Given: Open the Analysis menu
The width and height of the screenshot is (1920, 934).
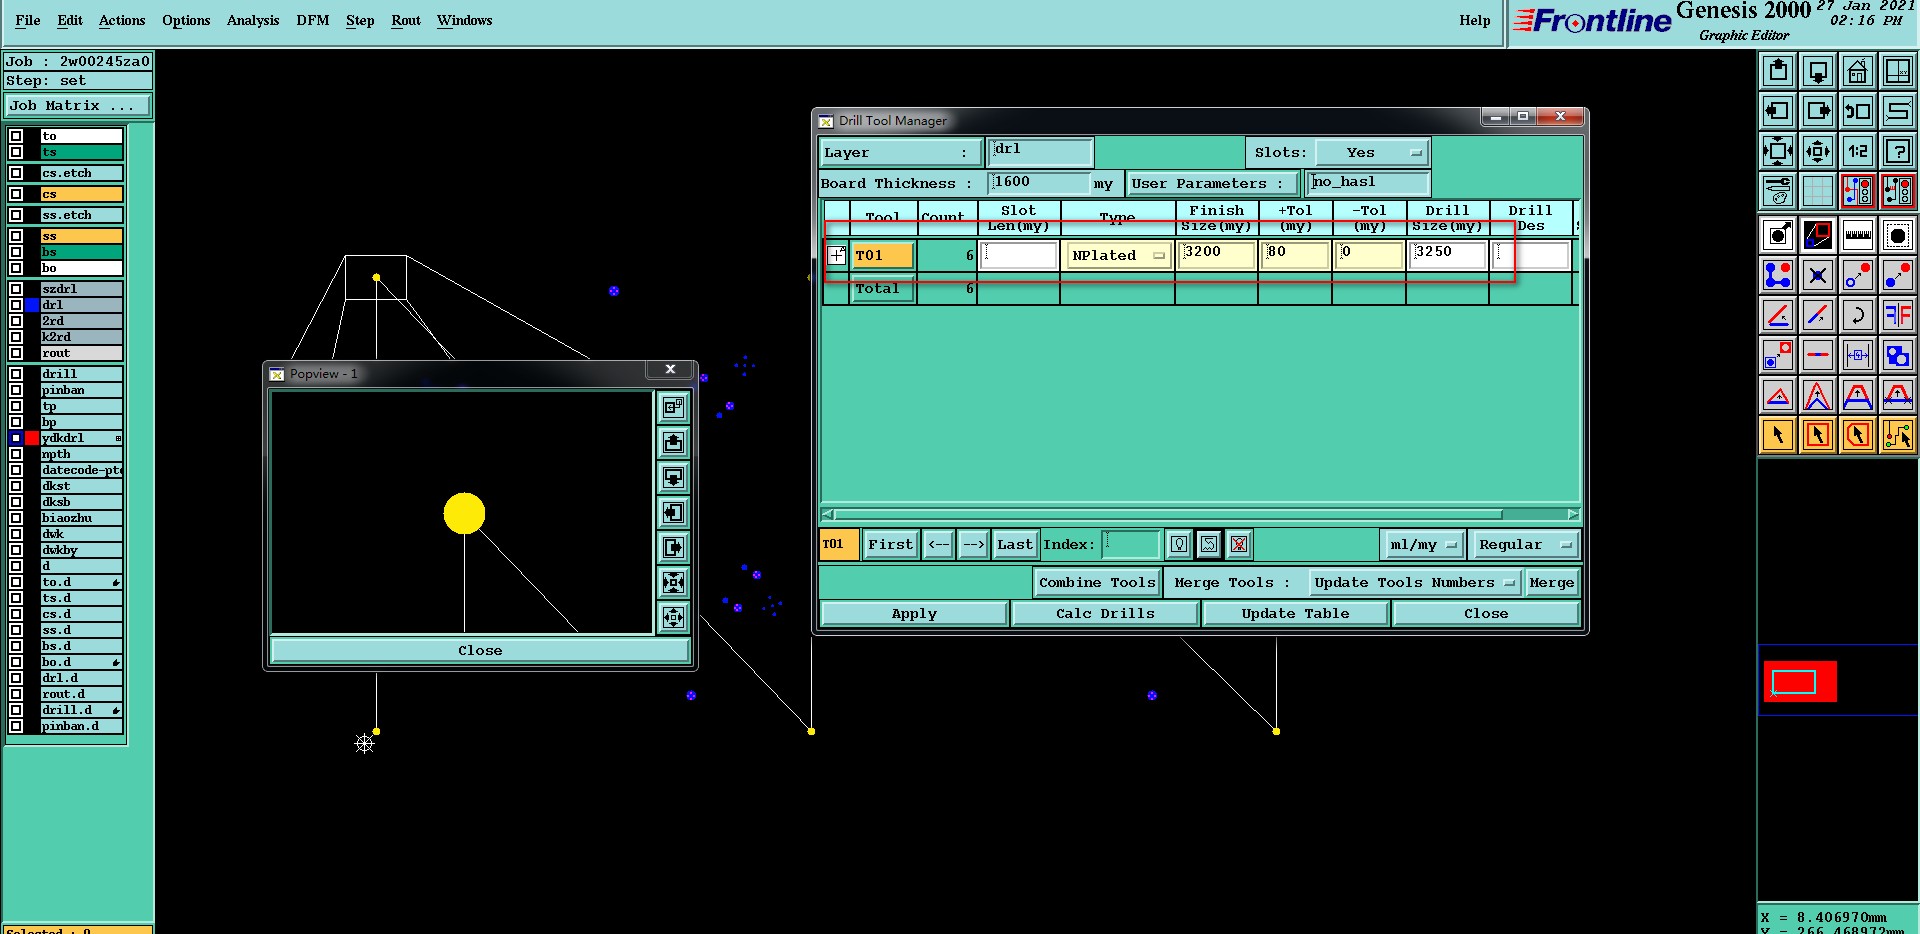Looking at the screenshot, I should pyautogui.click(x=253, y=20).
